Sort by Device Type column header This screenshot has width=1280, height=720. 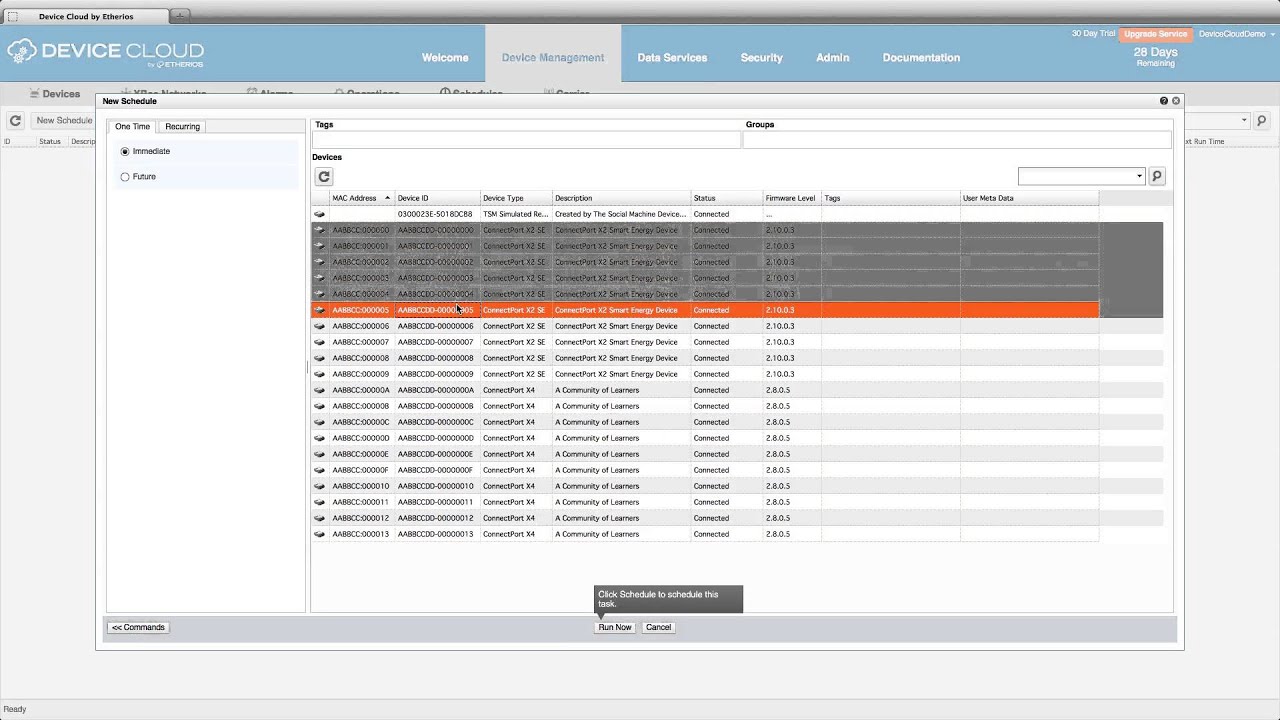pyautogui.click(x=516, y=198)
